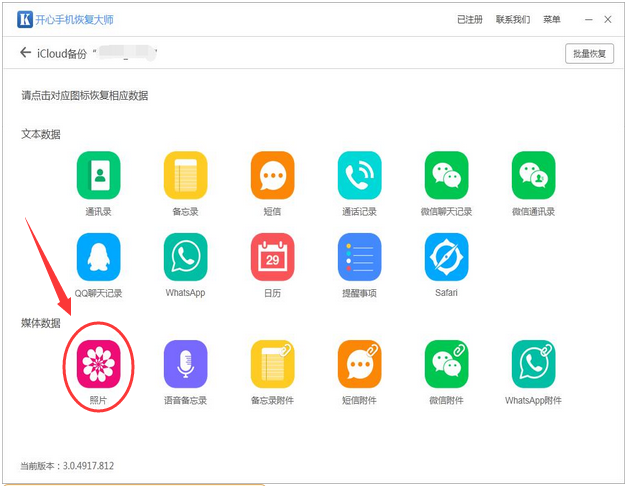This screenshot has height=486, width=629.
Task: Select the 备忘录 notes icon
Action: tap(185, 175)
